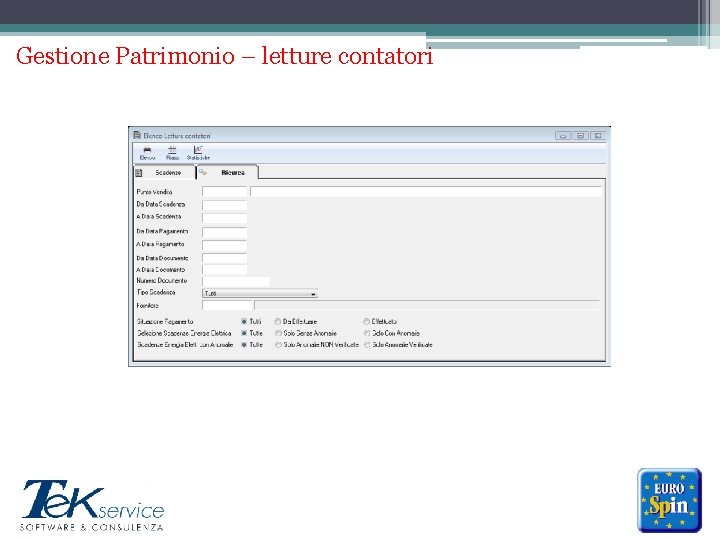Focus the Da Data Documento field
The image size is (720, 540).
225,259
